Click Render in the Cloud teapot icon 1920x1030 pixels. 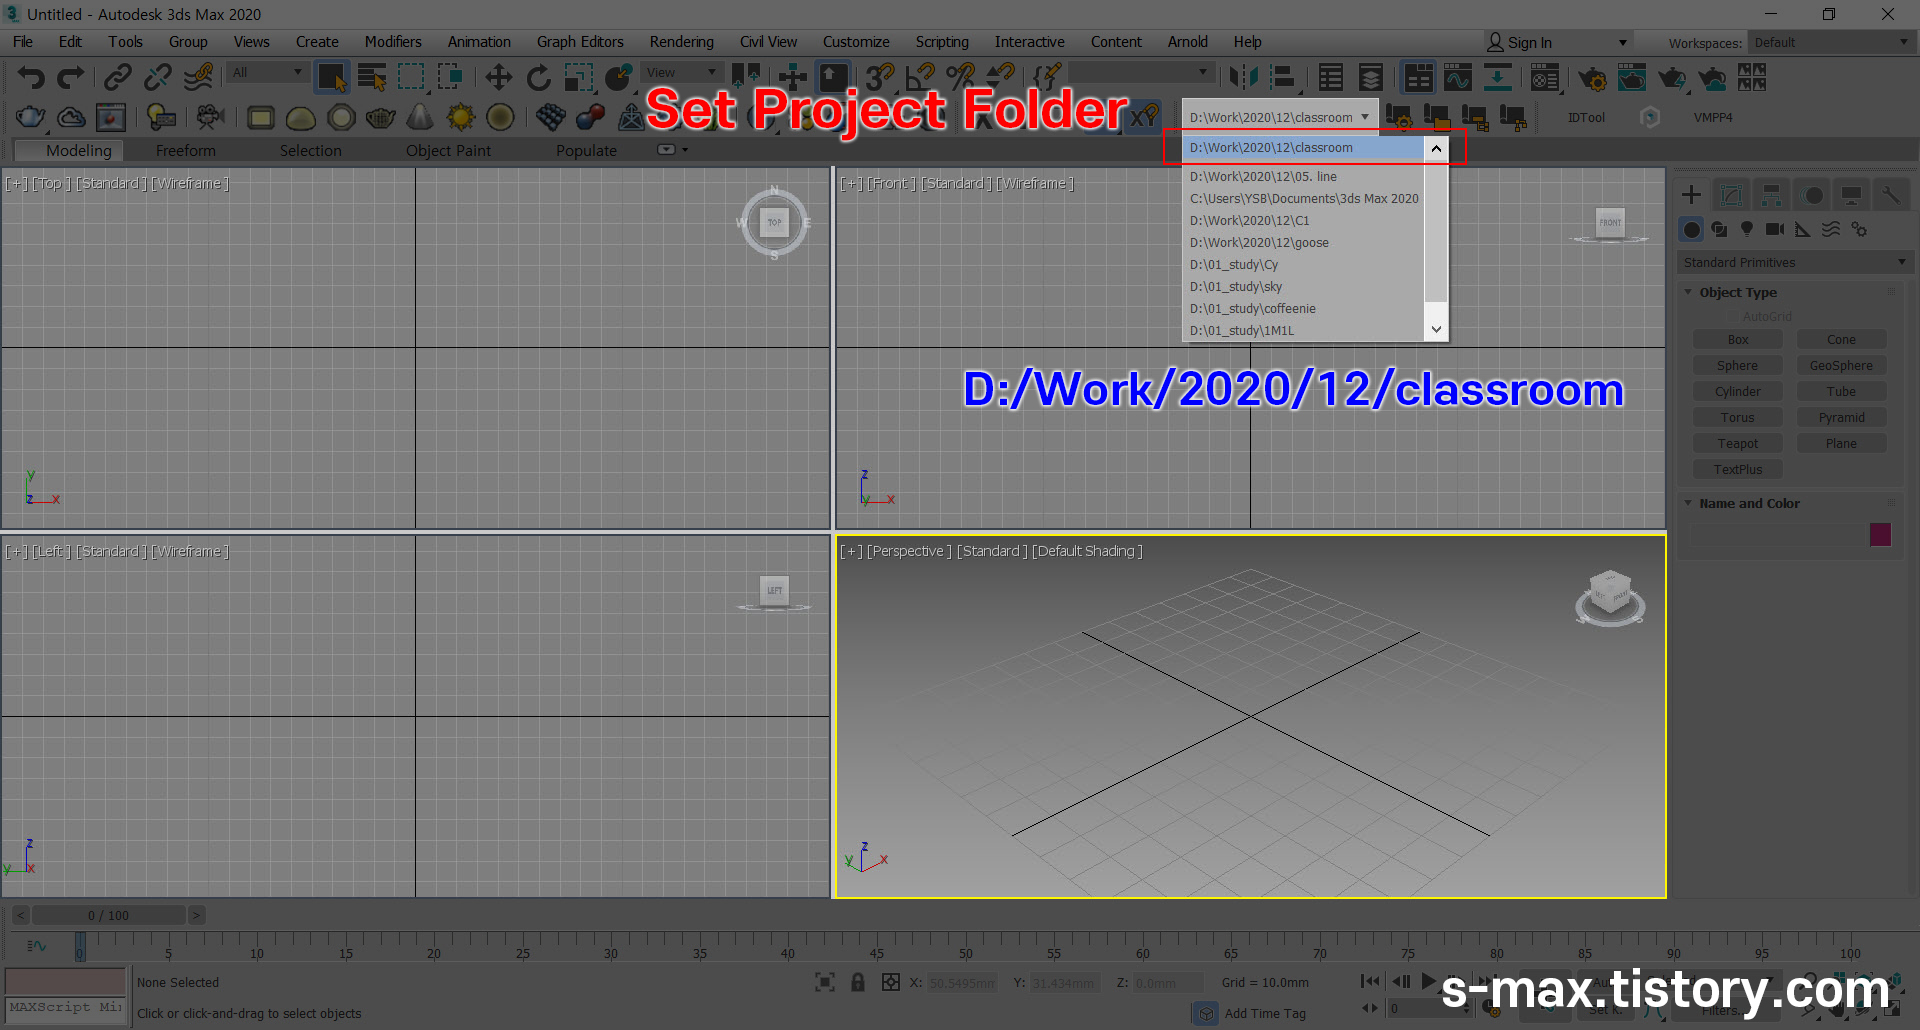tap(1712, 77)
